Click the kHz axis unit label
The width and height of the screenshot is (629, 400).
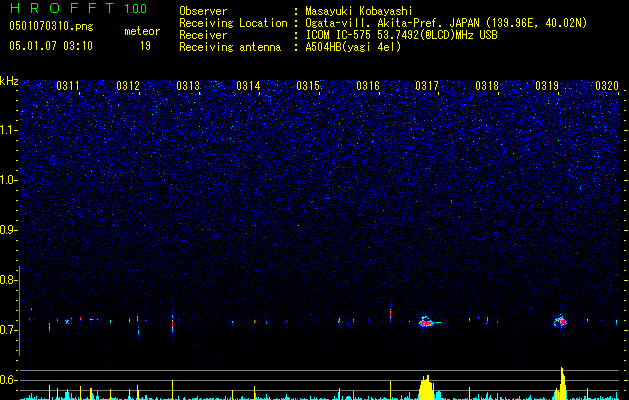[9, 81]
